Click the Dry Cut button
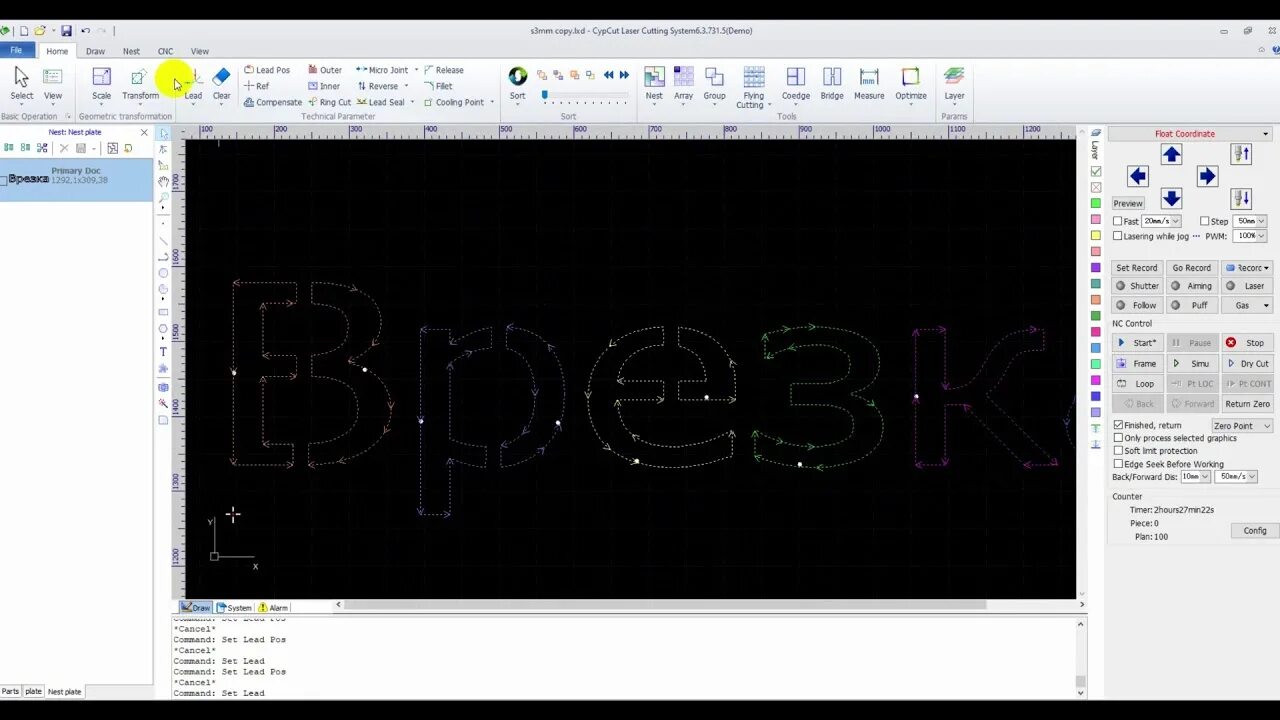Image resolution: width=1280 pixels, height=720 pixels. pos(1247,364)
